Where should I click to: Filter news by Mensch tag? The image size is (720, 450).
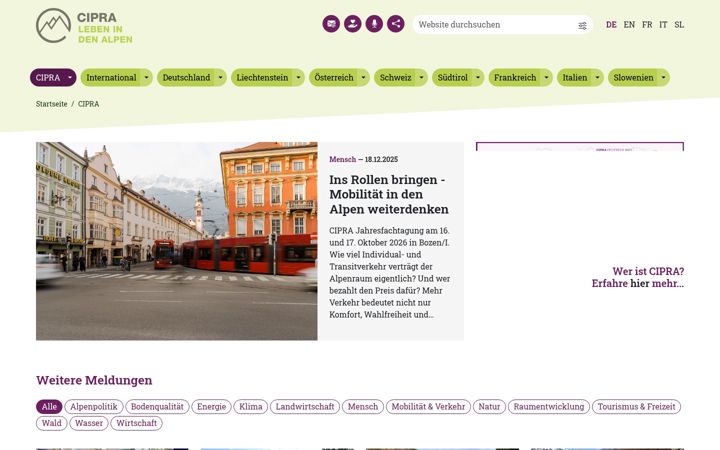tap(363, 406)
